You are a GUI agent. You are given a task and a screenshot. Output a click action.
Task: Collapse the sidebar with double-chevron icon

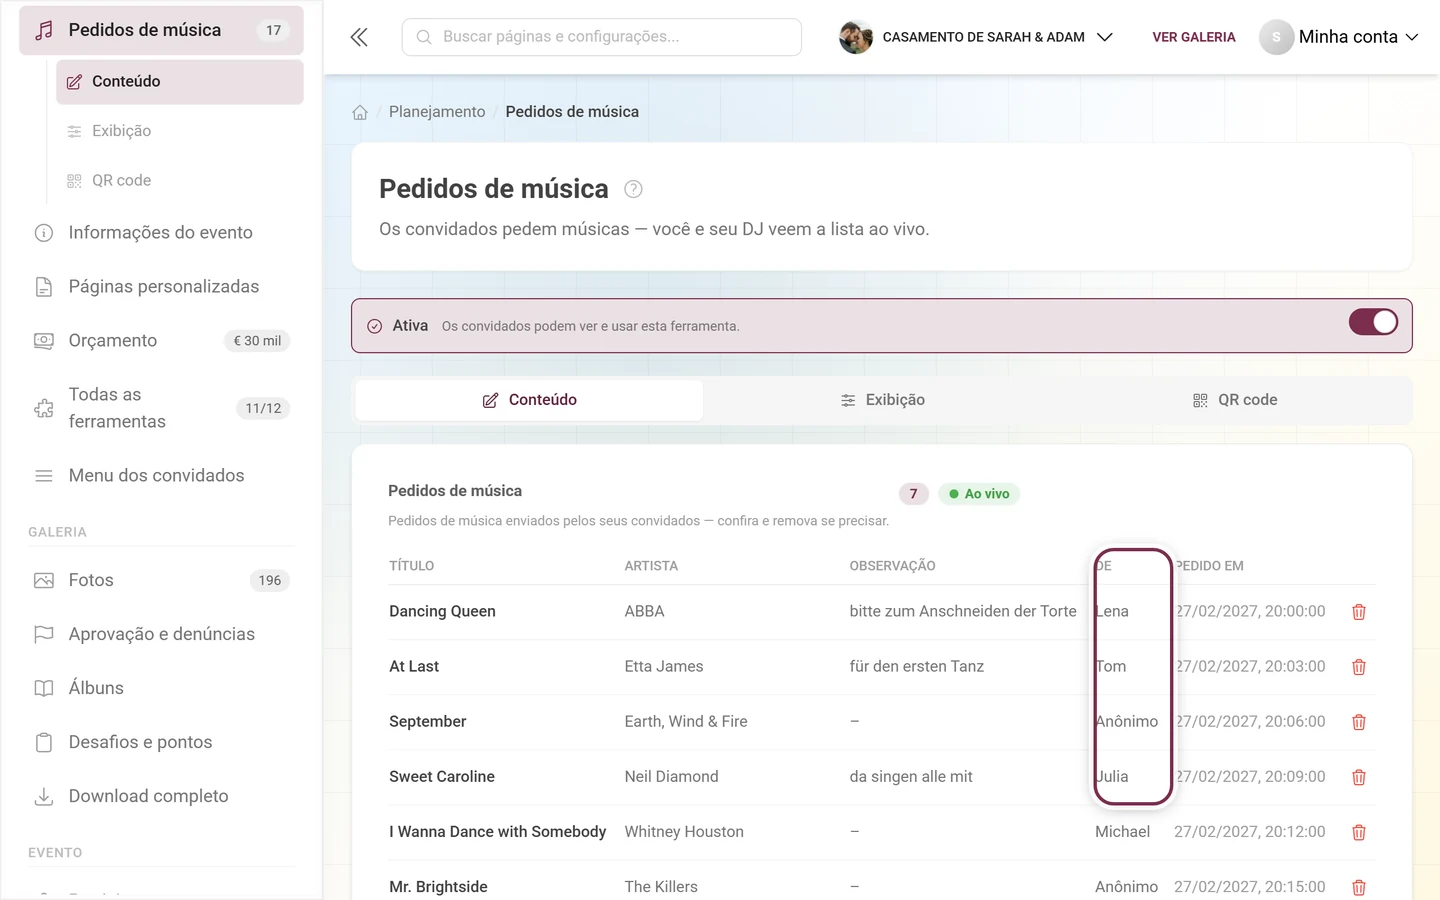pyautogui.click(x=359, y=37)
